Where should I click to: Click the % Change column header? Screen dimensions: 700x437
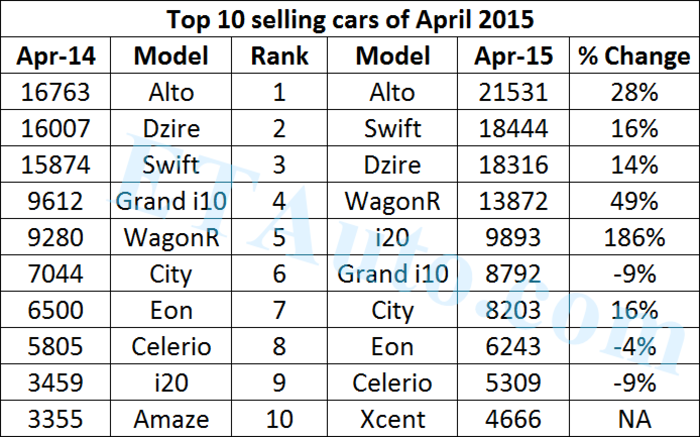(x=633, y=56)
